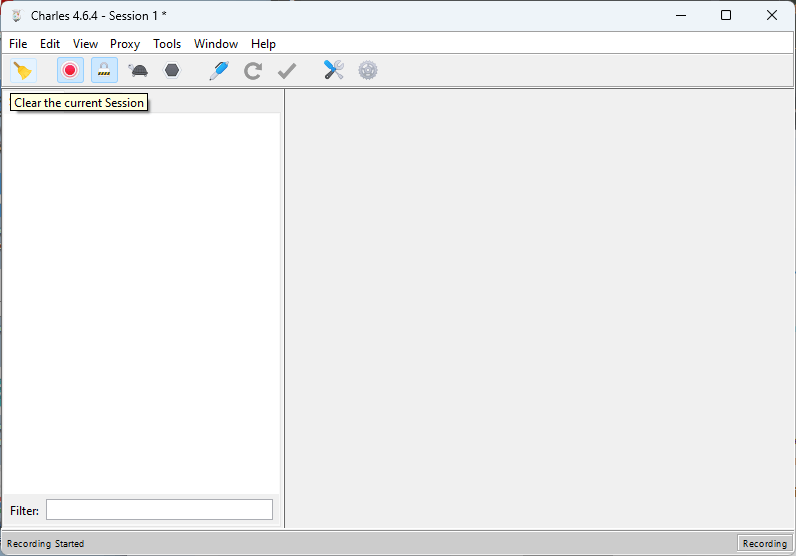Maximize the Charles window

coord(726,15)
